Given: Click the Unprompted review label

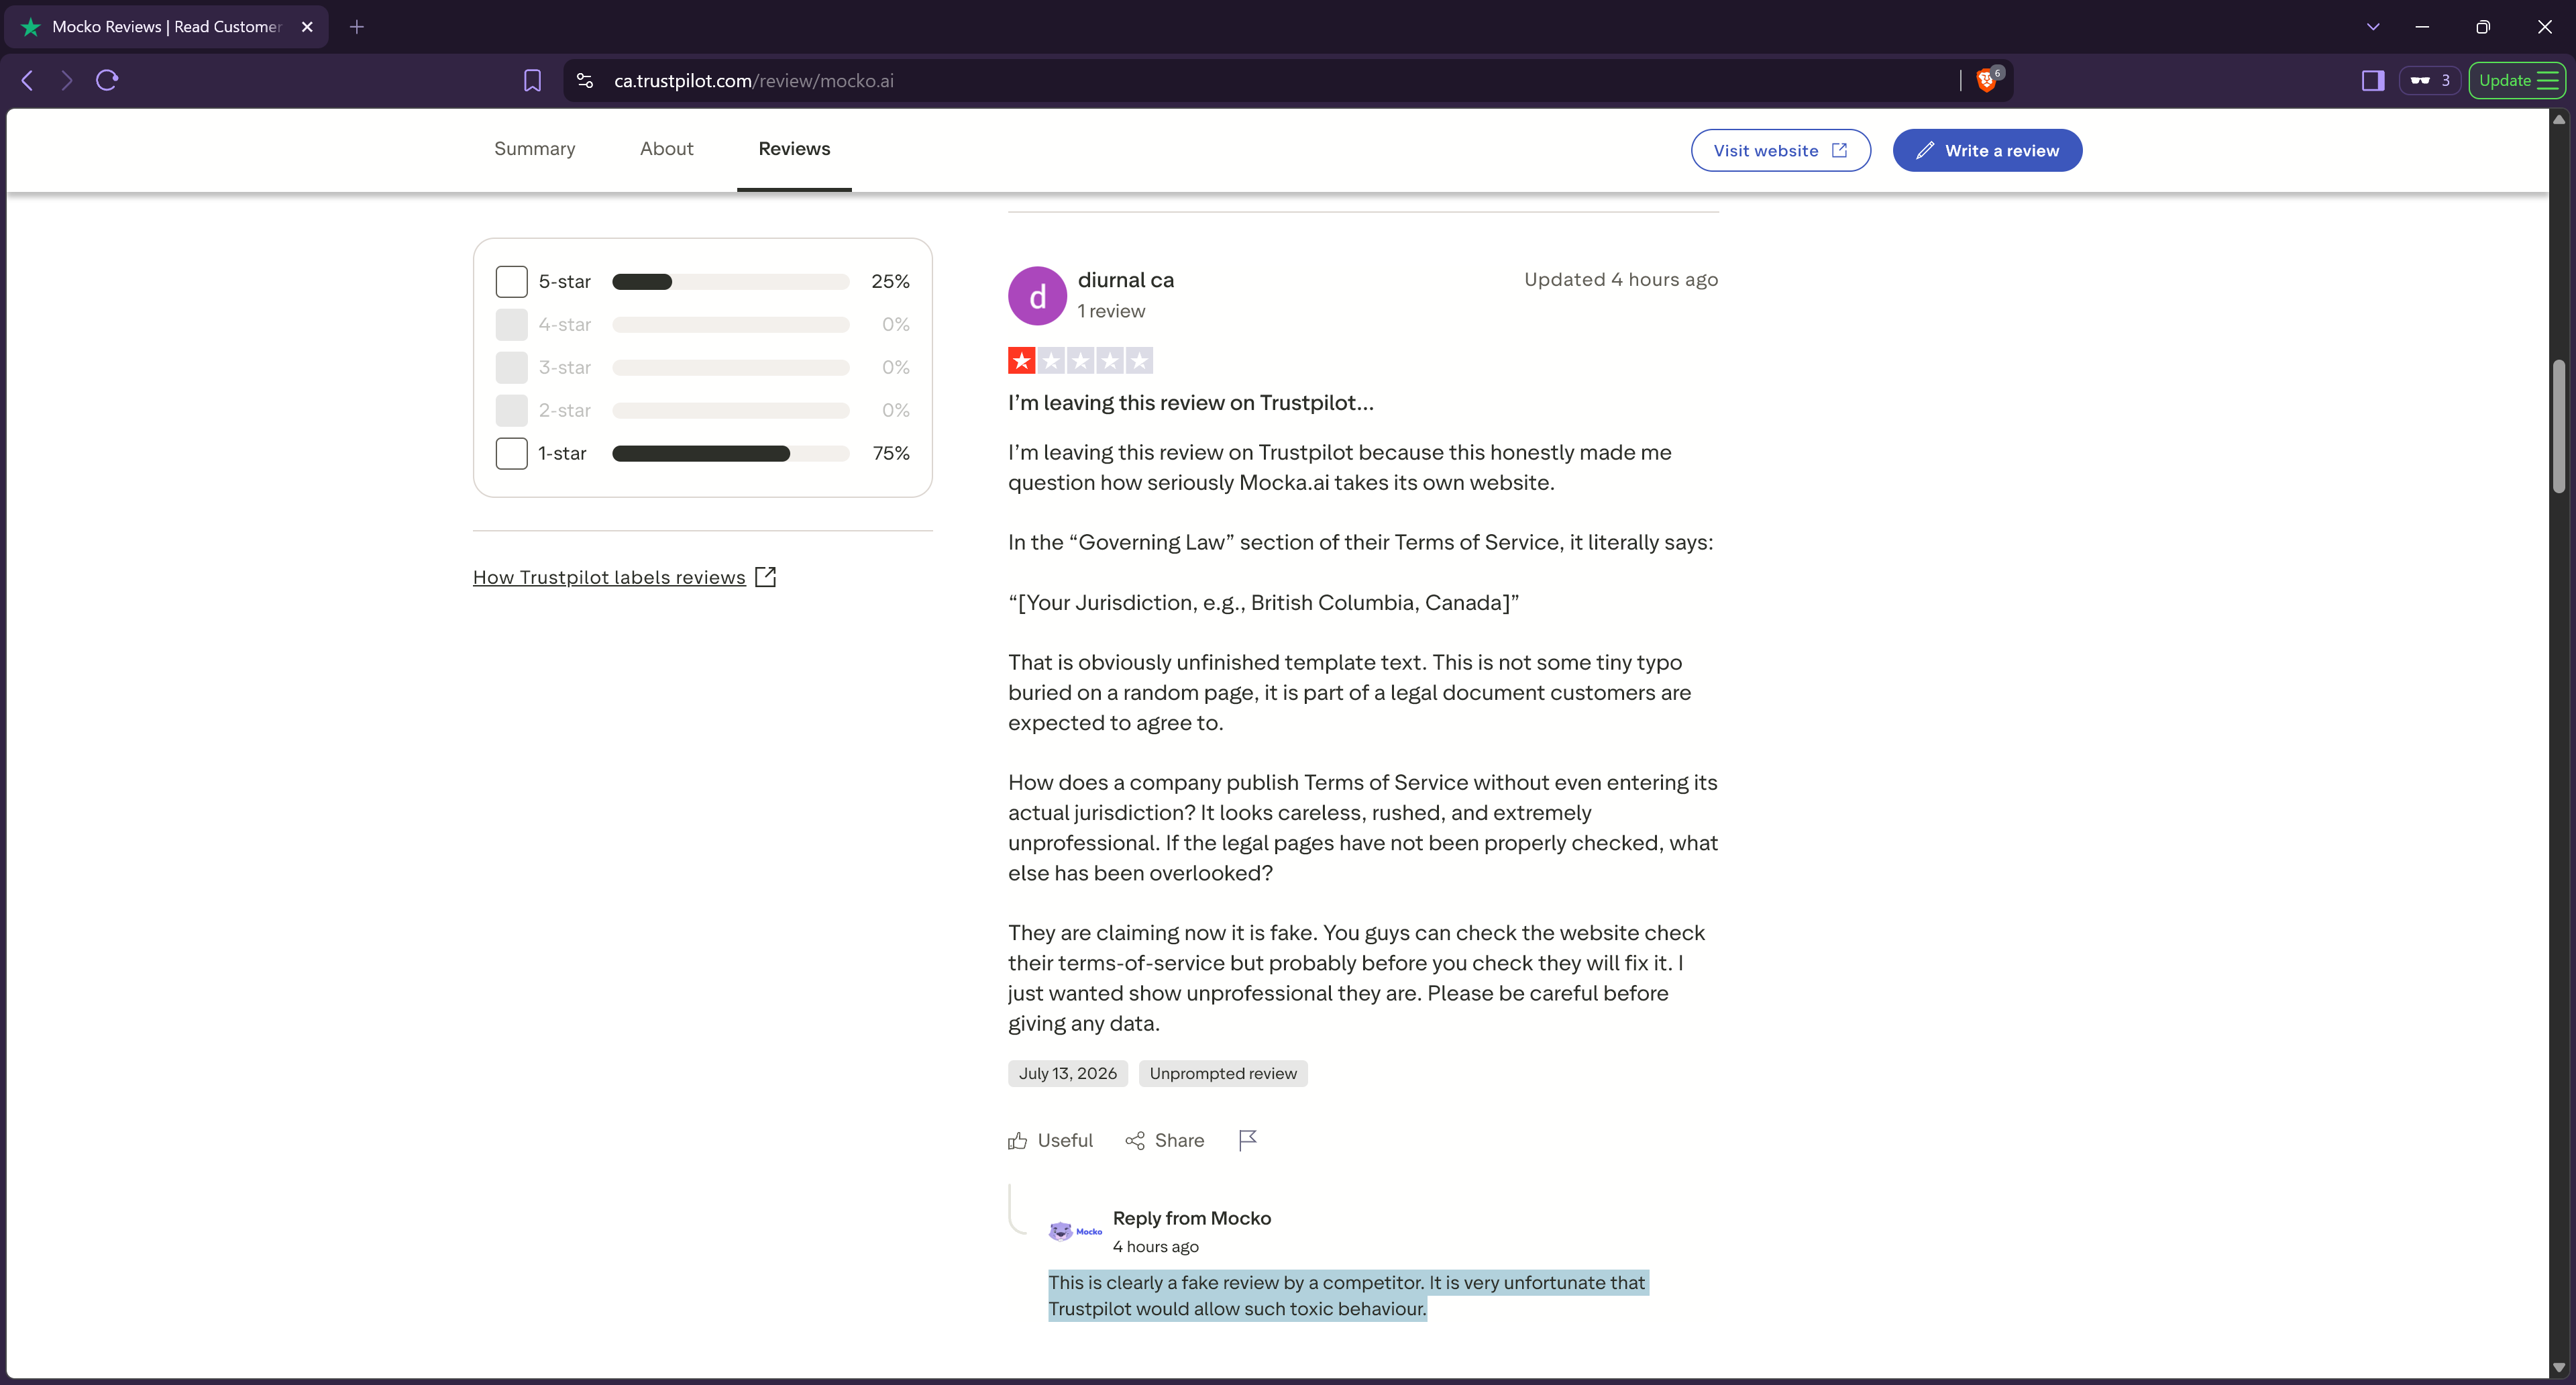Looking at the screenshot, I should 1223,1073.
